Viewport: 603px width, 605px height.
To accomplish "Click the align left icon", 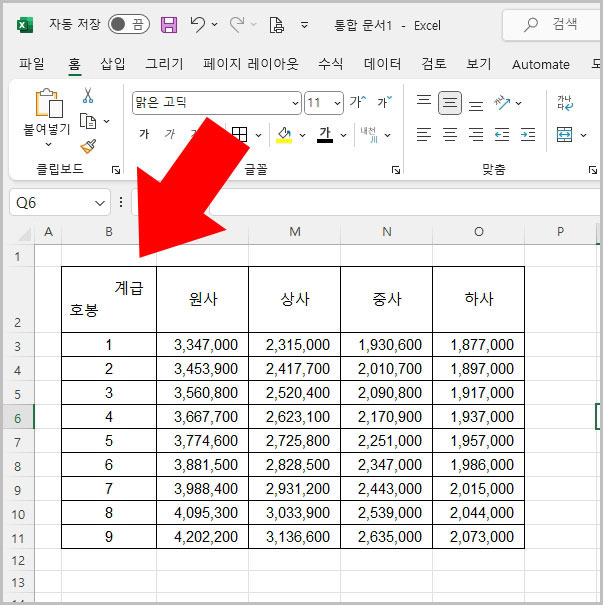I will point(424,135).
